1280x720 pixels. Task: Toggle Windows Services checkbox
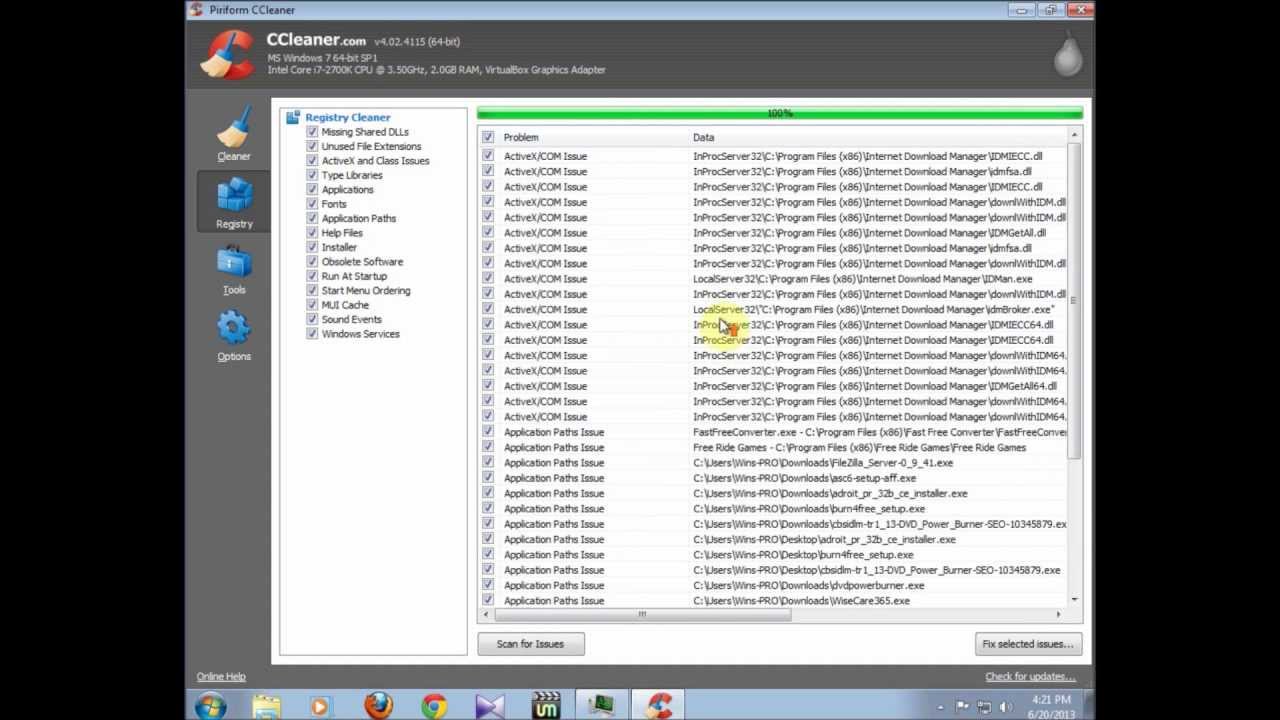(x=312, y=334)
